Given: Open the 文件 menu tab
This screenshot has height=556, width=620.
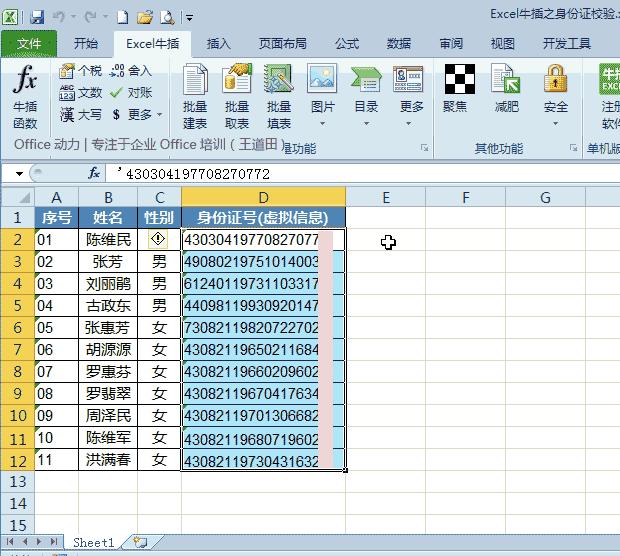Looking at the screenshot, I should point(29,44).
